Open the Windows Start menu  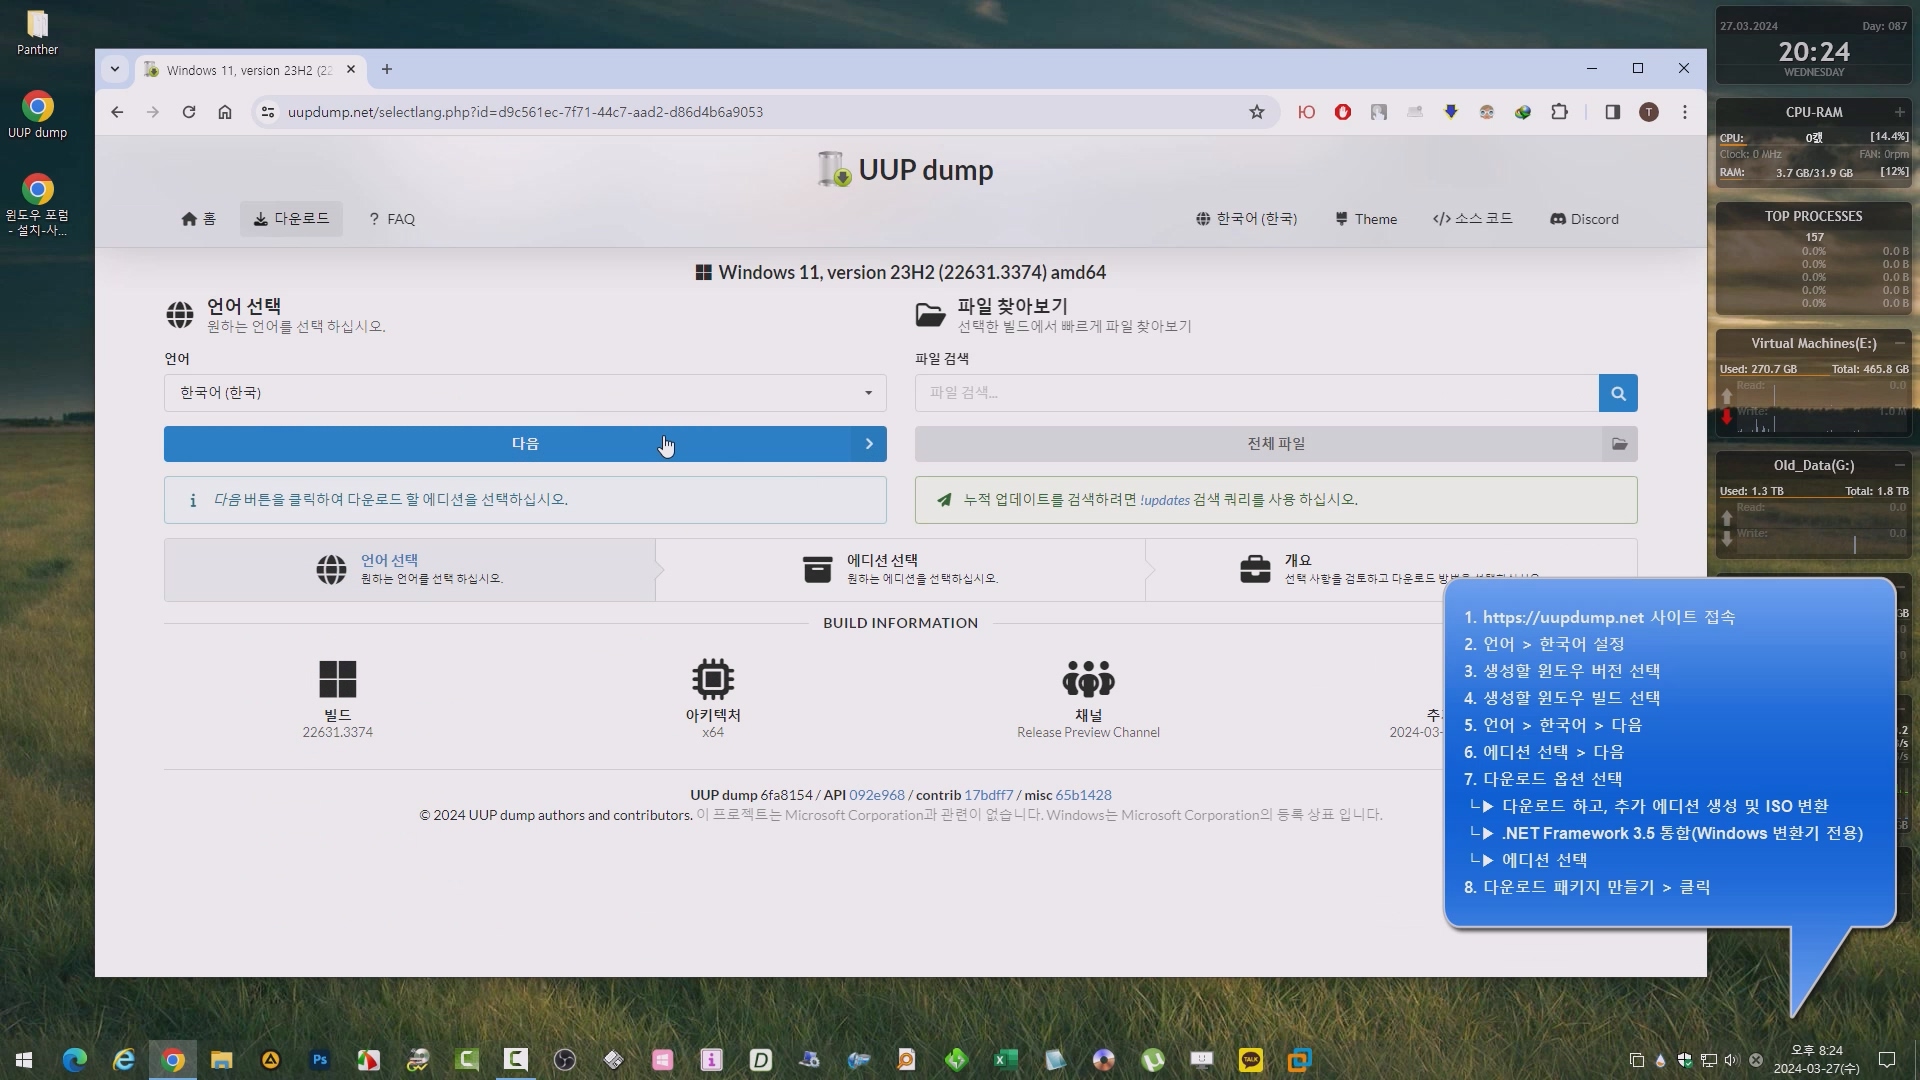tap(24, 1060)
